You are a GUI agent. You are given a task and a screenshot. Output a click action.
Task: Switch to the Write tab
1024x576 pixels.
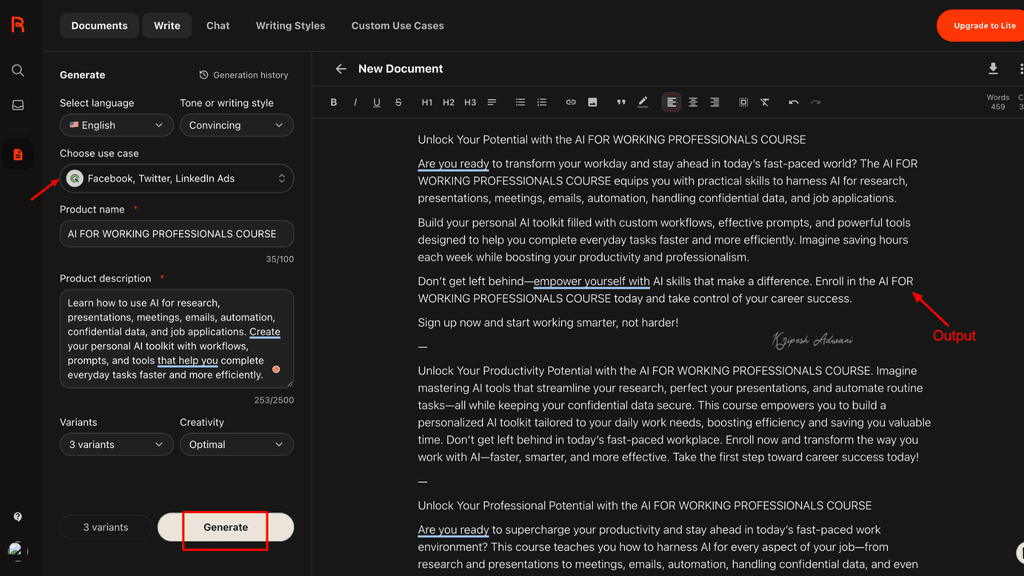[167, 25]
